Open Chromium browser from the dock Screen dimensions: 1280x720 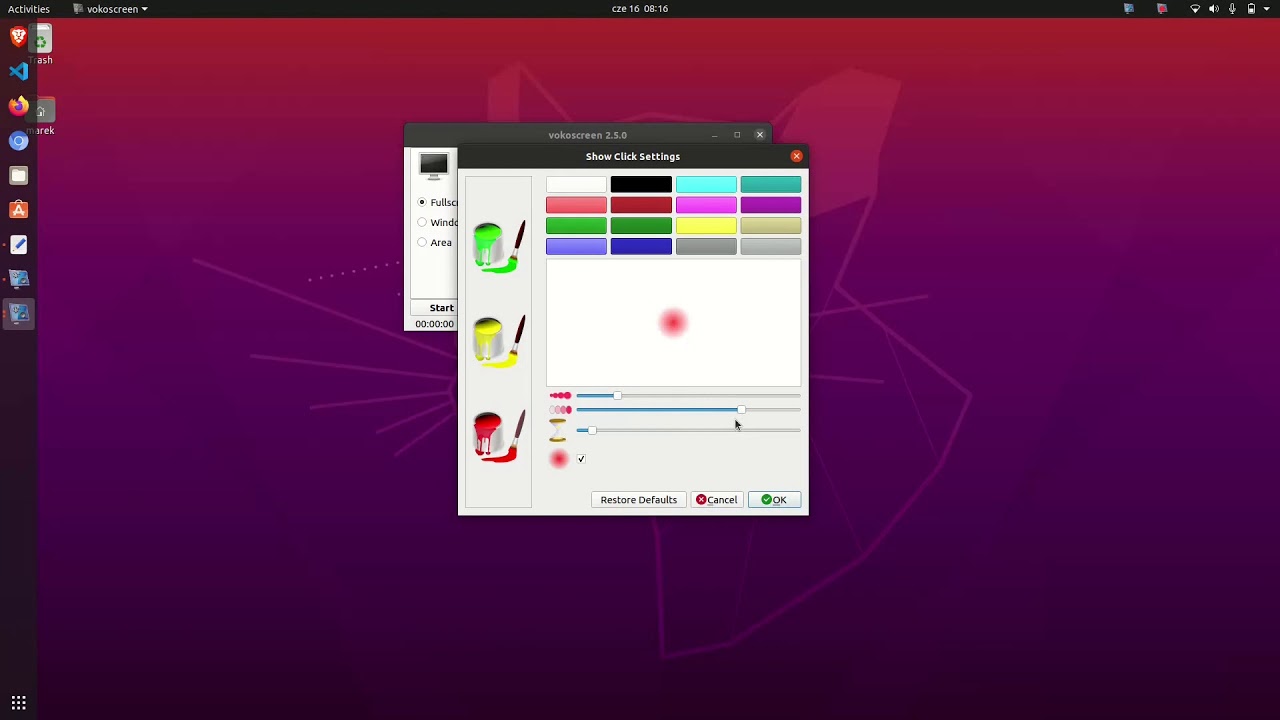[18, 141]
